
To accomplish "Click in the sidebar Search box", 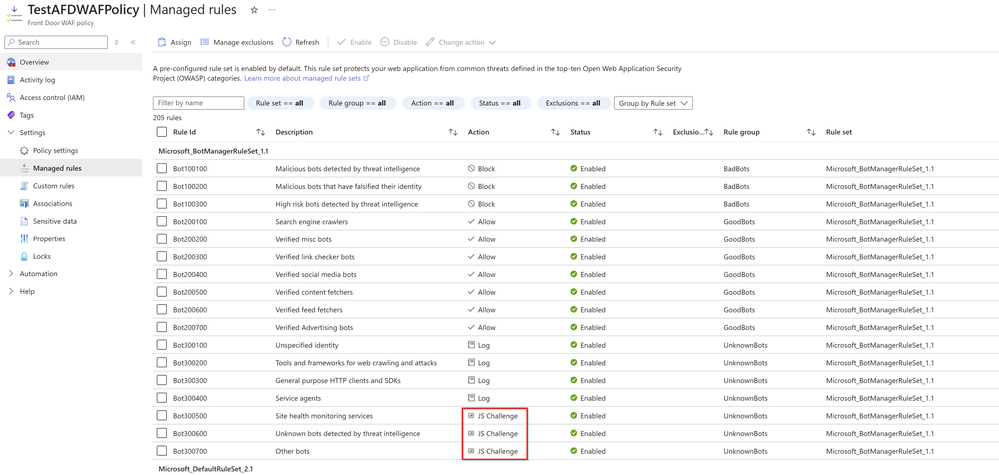I will pos(56,42).
